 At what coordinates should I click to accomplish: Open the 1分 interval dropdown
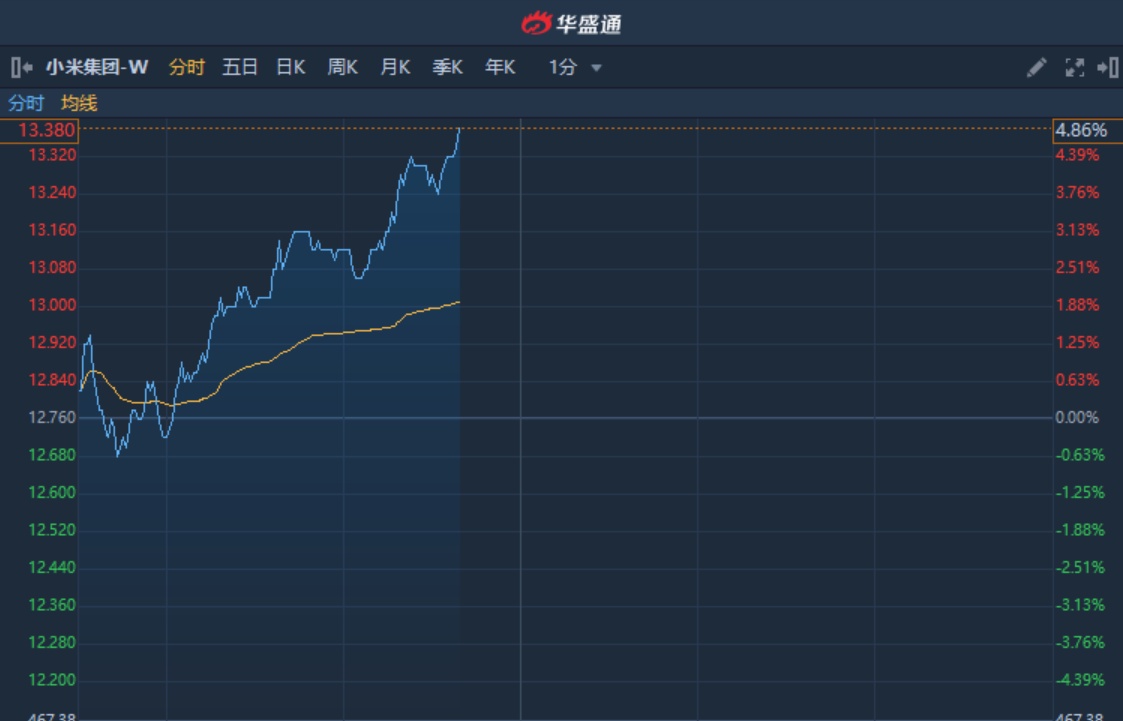click(564, 68)
